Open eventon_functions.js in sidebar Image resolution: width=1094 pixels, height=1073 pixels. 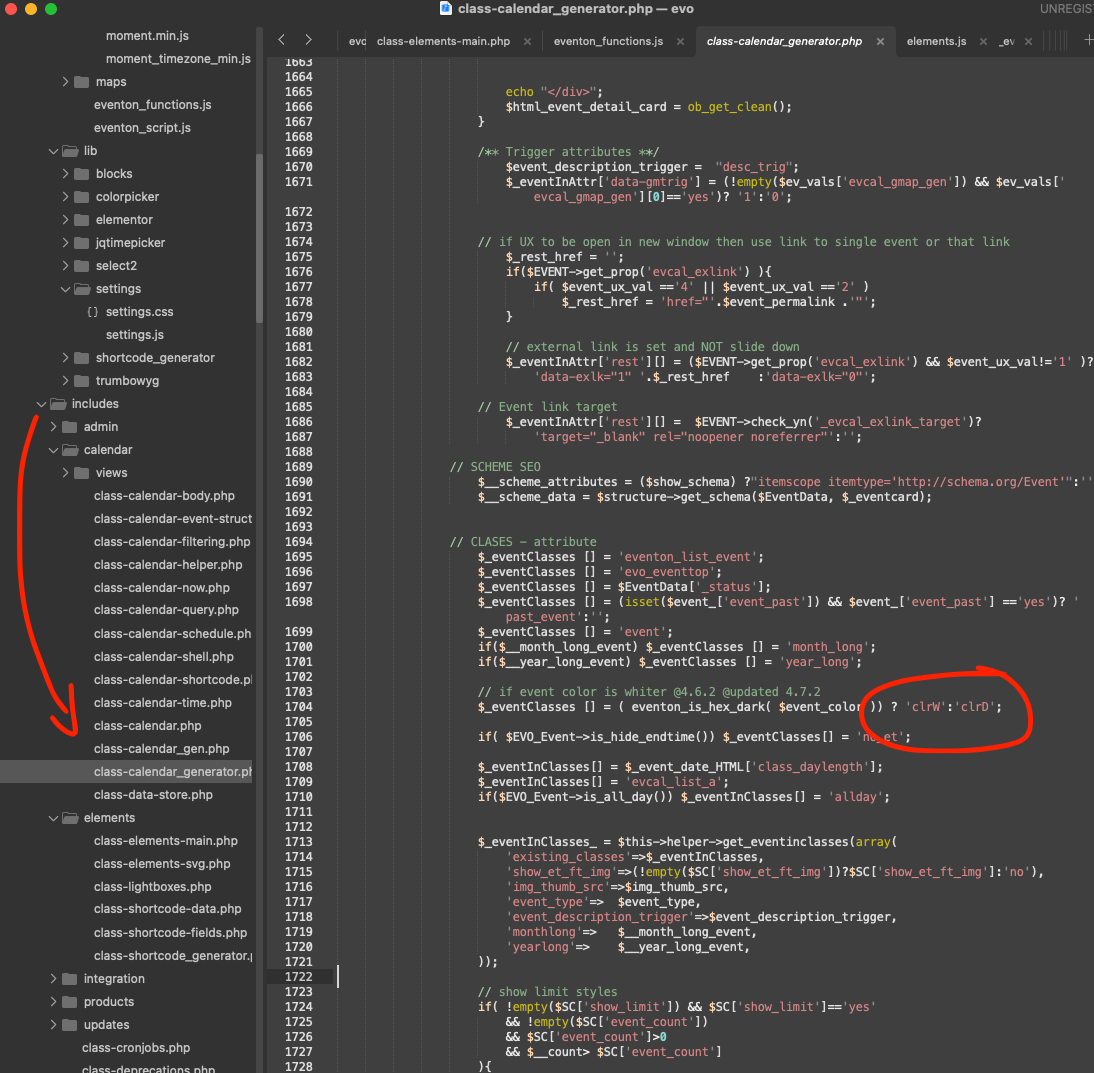coord(152,105)
